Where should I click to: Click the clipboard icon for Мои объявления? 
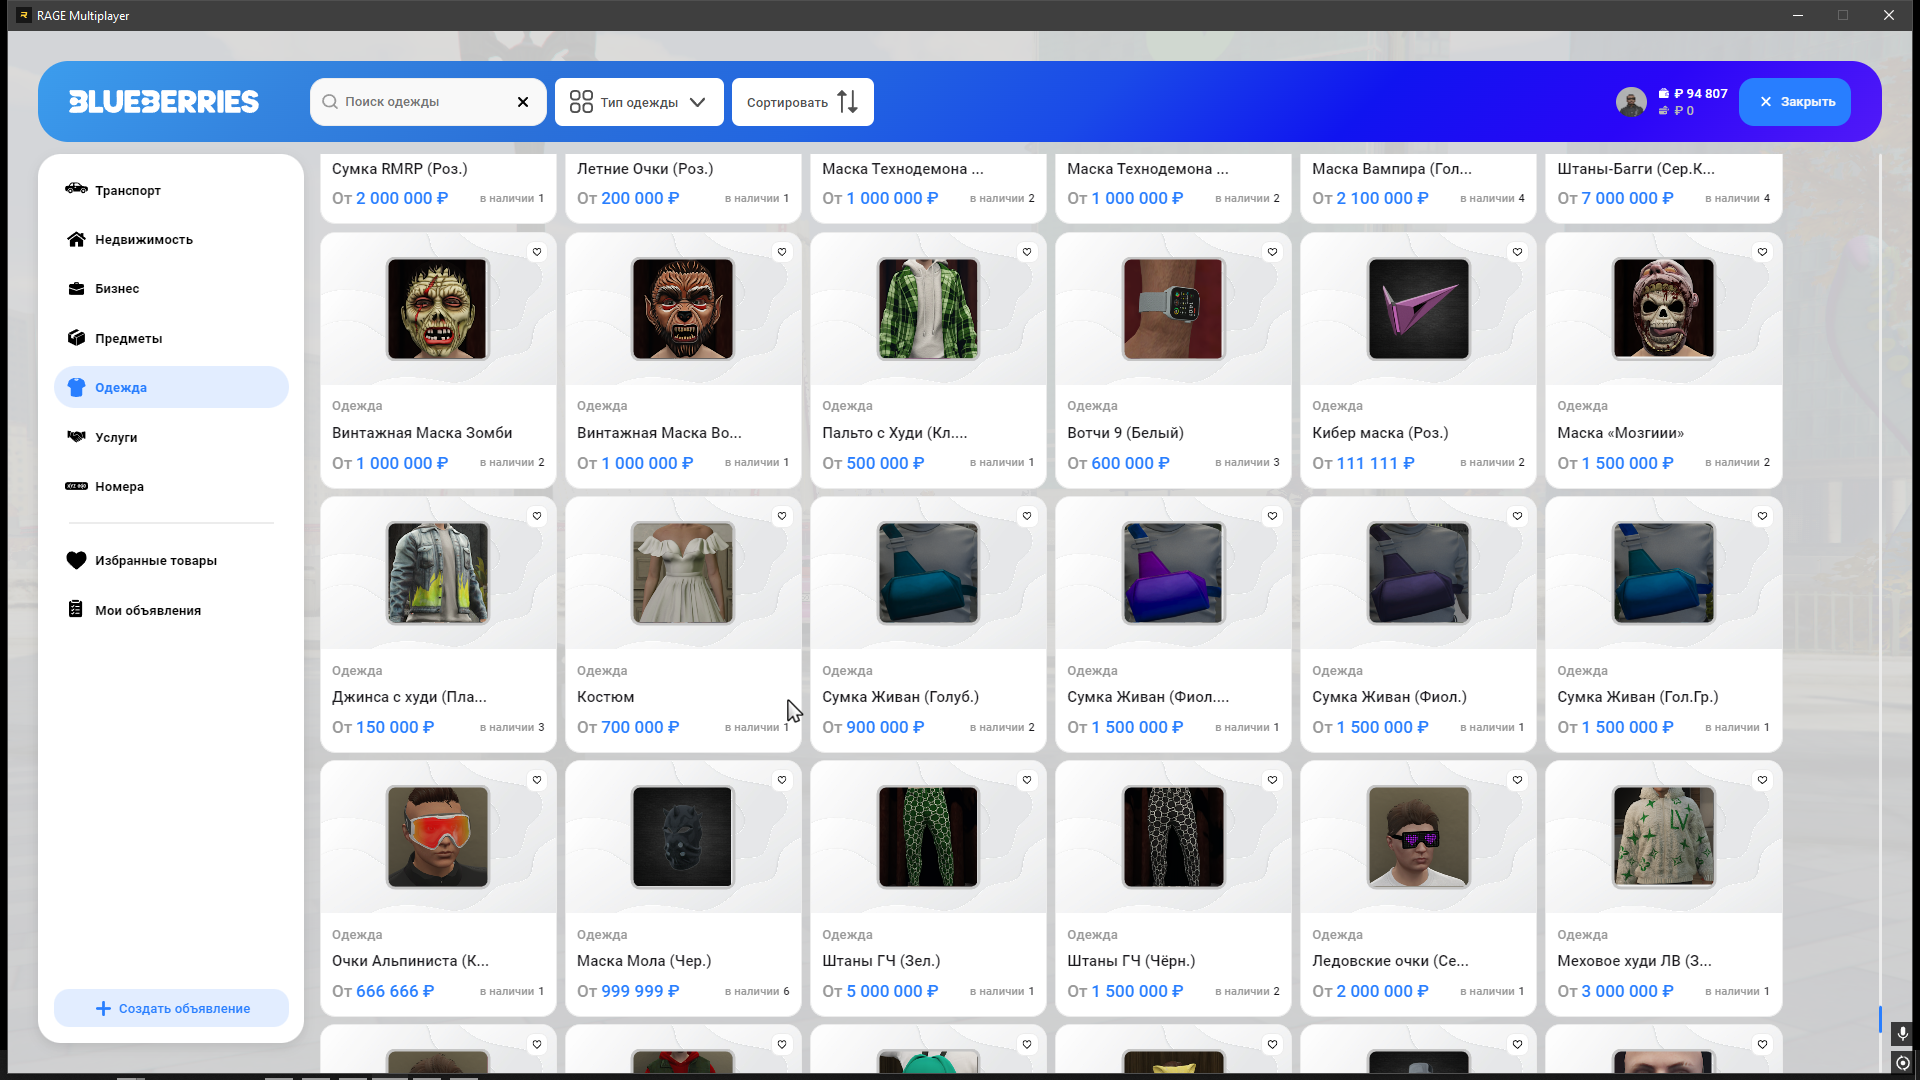click(76, 609)
